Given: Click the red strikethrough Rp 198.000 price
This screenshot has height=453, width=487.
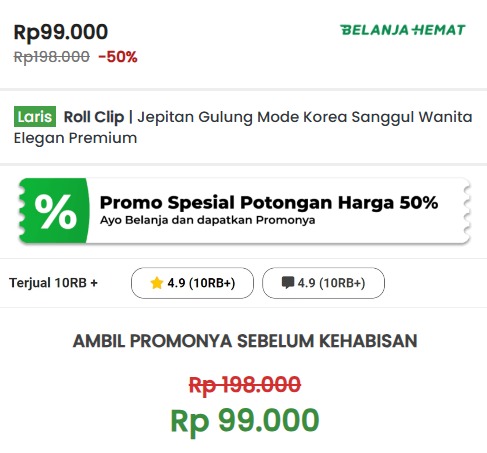Looking at the screenshot, I should [245, 385].
